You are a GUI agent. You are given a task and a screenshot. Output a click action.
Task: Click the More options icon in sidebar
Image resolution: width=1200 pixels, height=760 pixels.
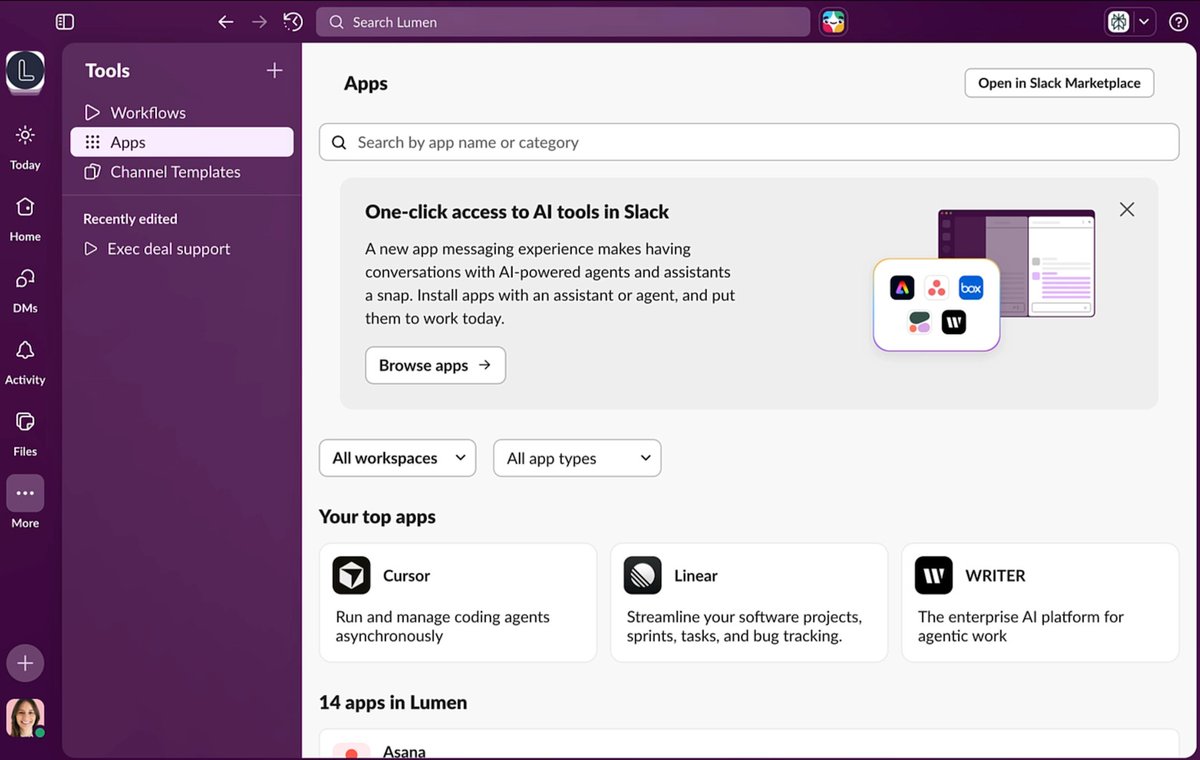click(24, 493)
